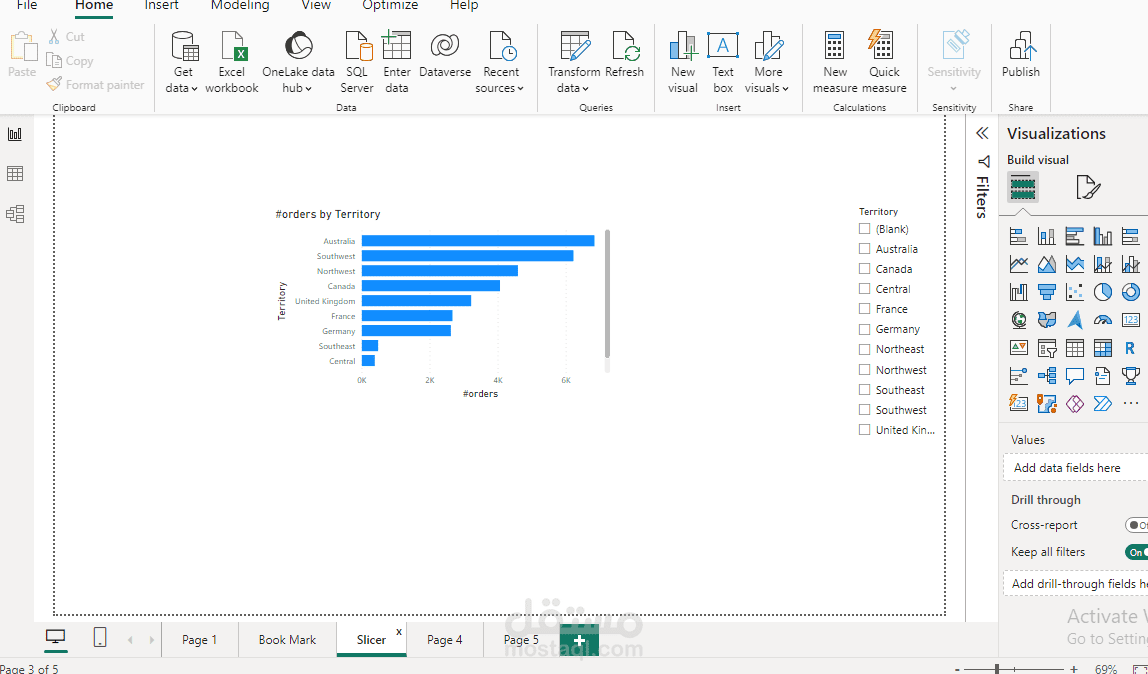Select the table visual

[1075, 348]
